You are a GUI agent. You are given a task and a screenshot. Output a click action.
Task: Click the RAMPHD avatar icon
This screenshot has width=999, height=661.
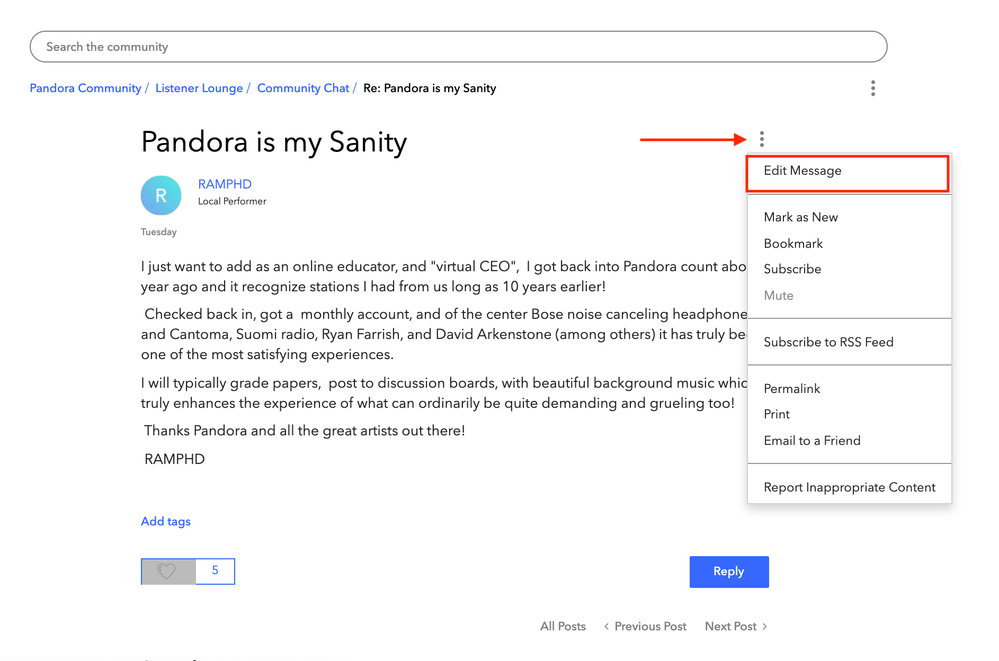[x=161, y=196]
